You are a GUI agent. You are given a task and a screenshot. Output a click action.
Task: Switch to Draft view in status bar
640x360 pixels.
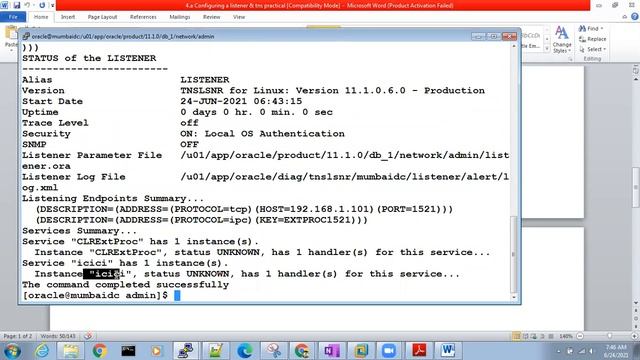(x=551, y=336)
